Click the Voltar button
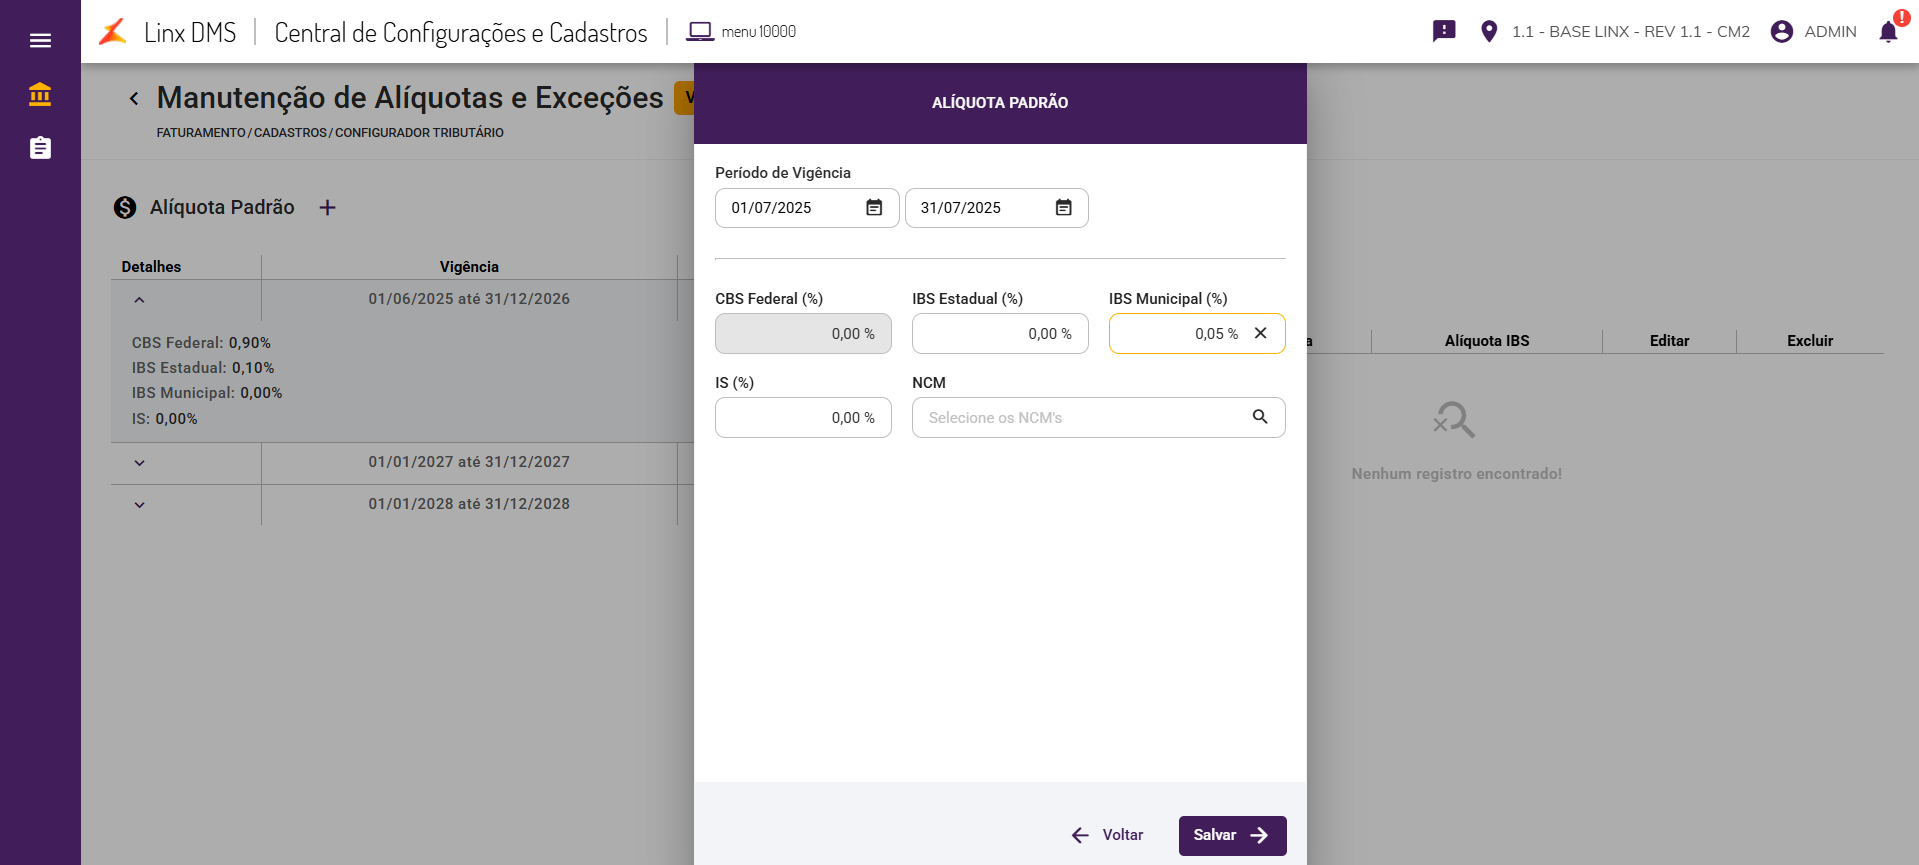1919x865 pixels. click(1107, 835)
